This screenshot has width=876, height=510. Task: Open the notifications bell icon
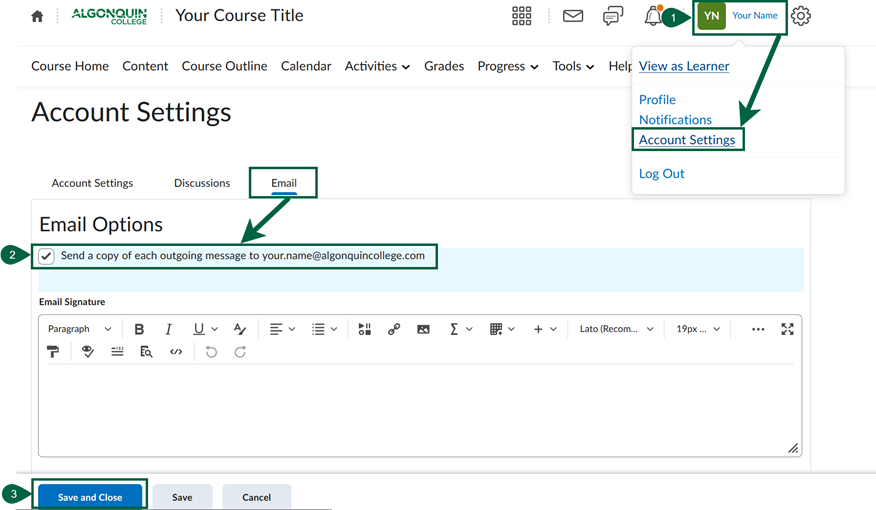(x=652, y=16)
